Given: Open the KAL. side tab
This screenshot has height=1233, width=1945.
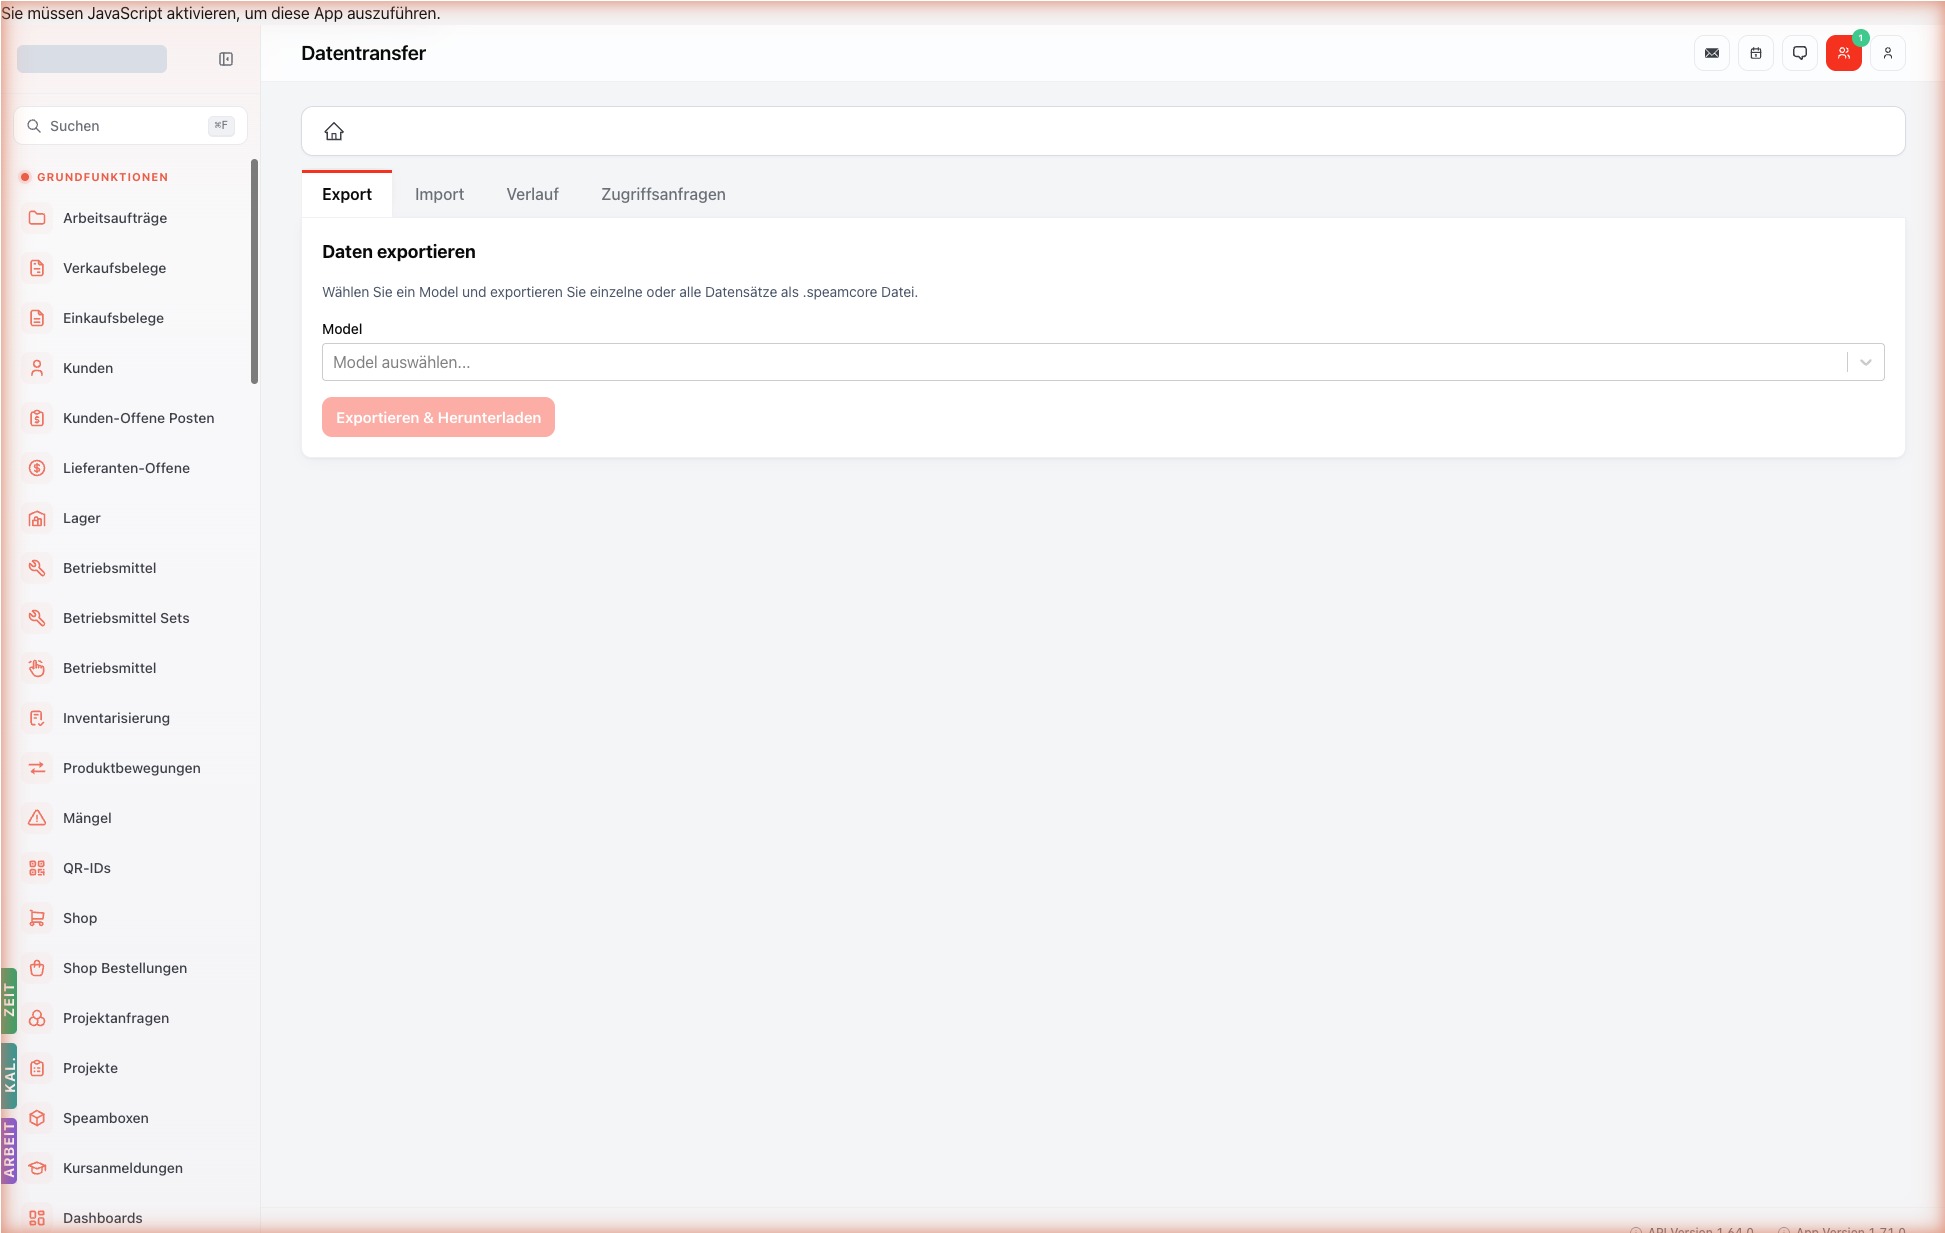Looking at the screenshot, I should click(x=9, y=1076).
